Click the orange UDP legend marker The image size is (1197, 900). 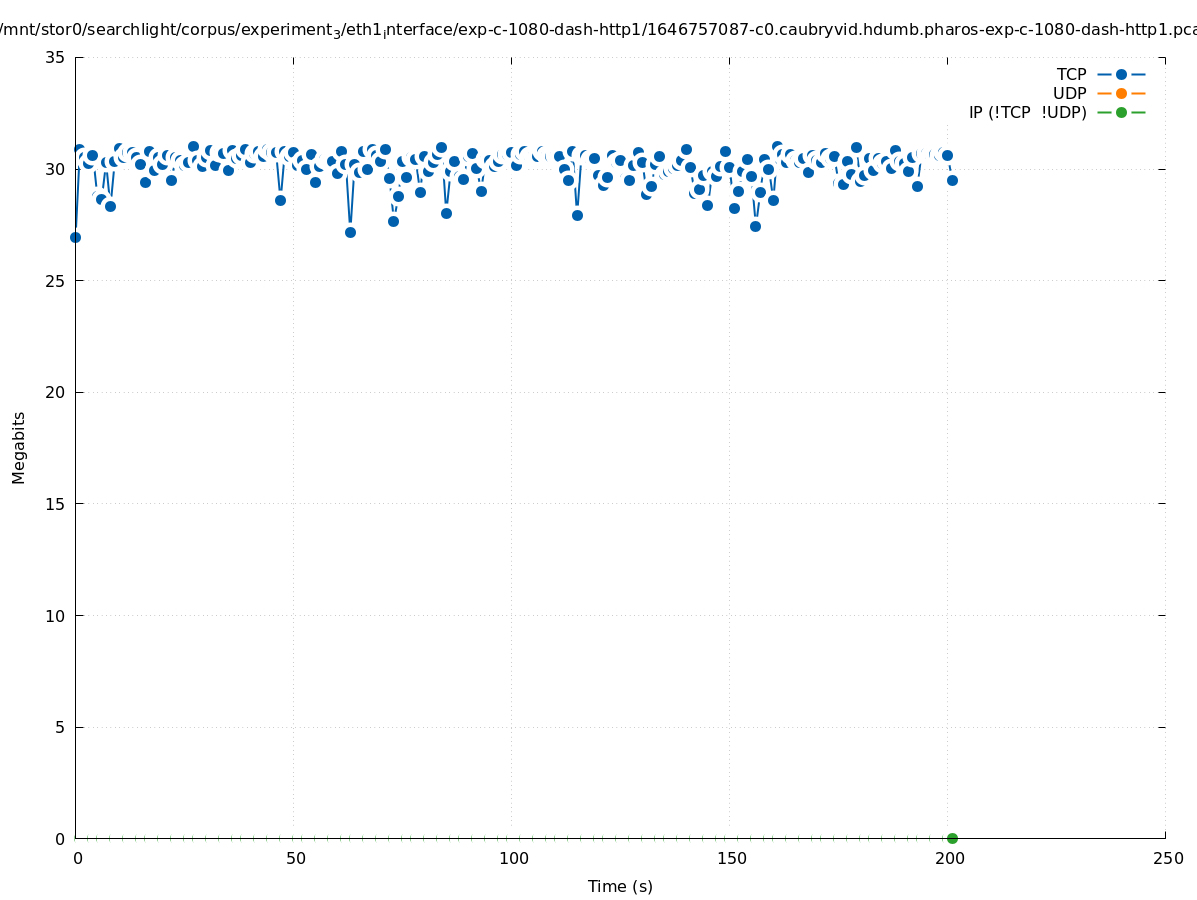[1121, 93]
